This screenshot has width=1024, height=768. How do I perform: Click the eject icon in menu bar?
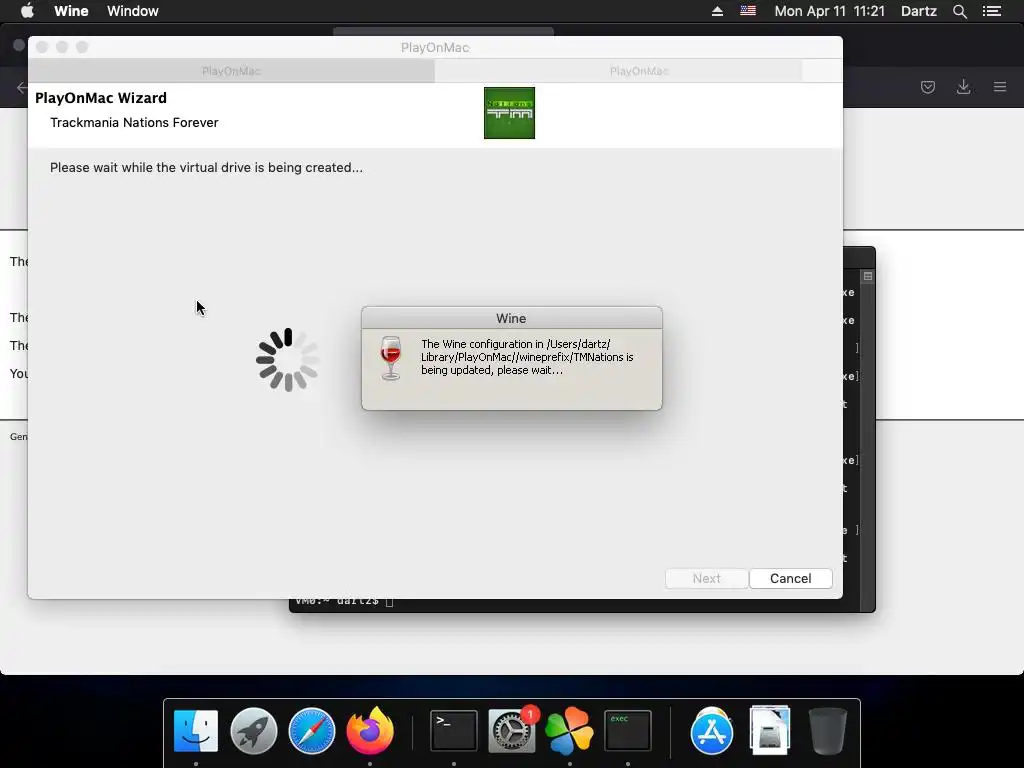717,11
